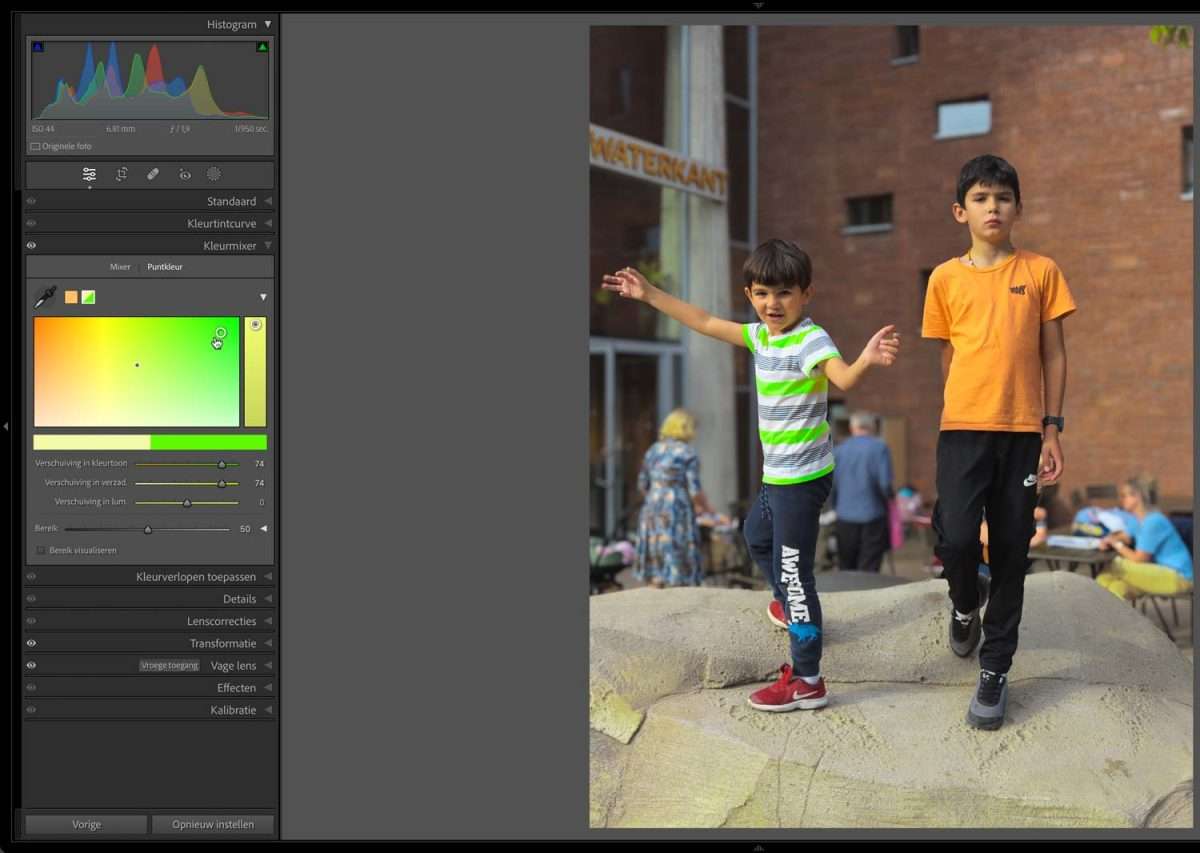The width and height of the screenshot is (1200, 853).
Task: Select the orange color swatch
Action: tap(71, 297)
